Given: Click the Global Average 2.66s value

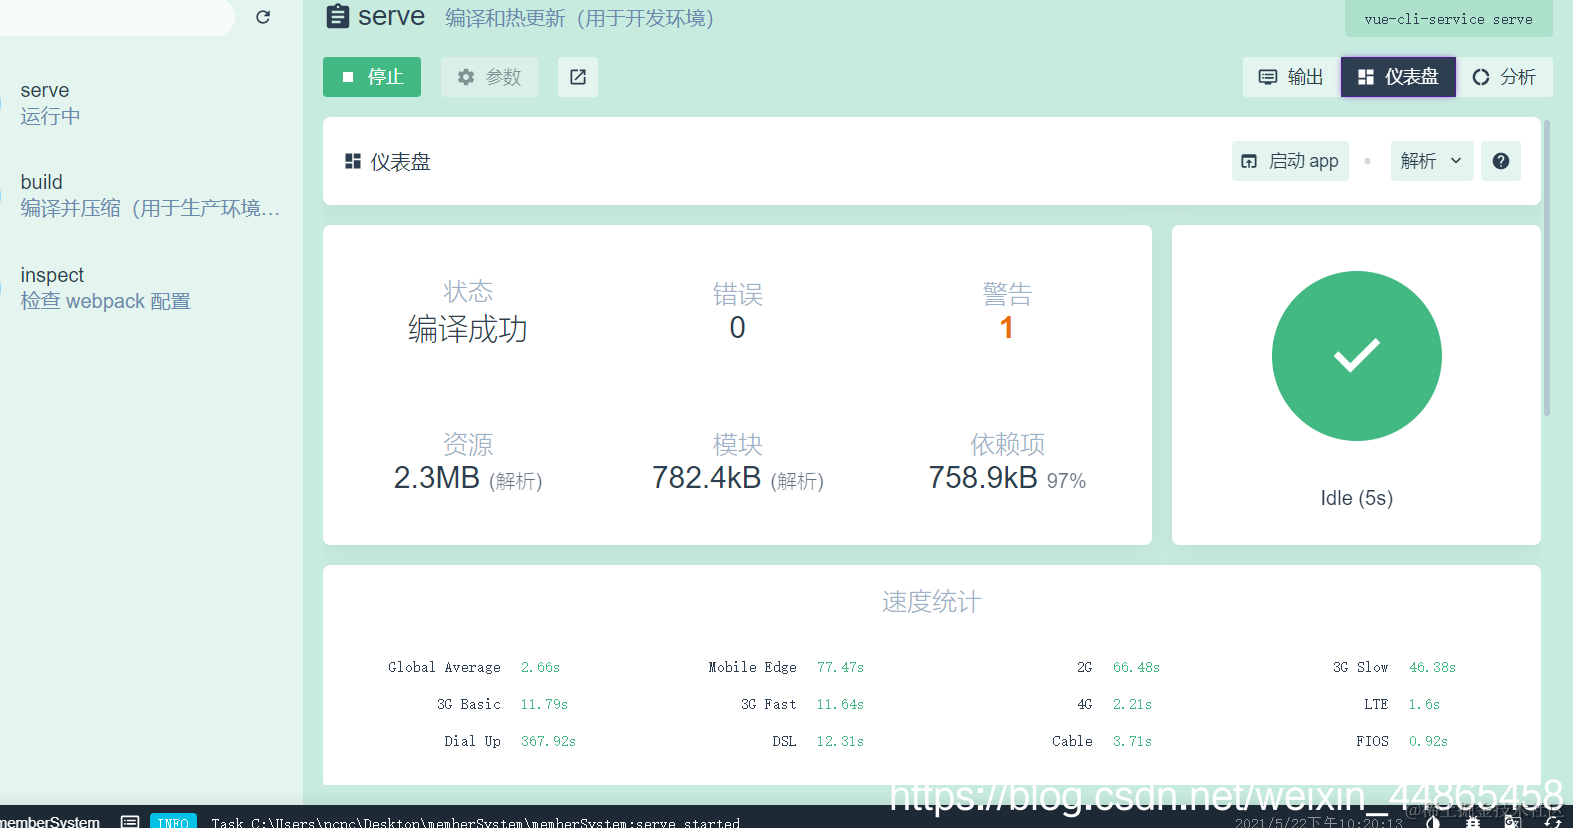Looking at the screenshot, I should click(x=540, y=667).
